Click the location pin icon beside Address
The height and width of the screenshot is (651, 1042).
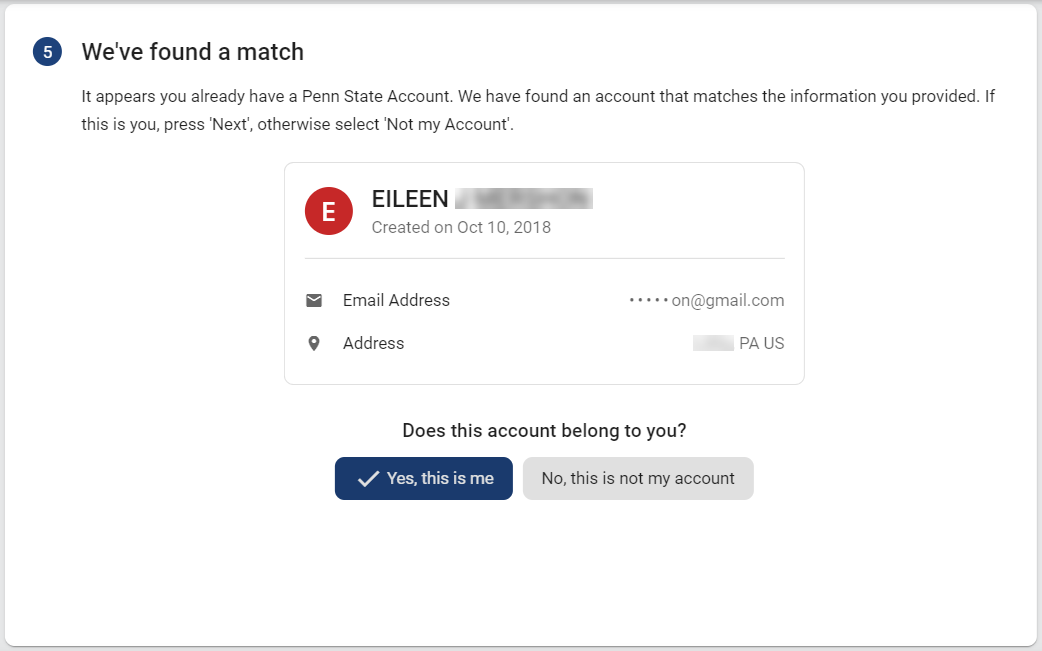pos(314,343)
